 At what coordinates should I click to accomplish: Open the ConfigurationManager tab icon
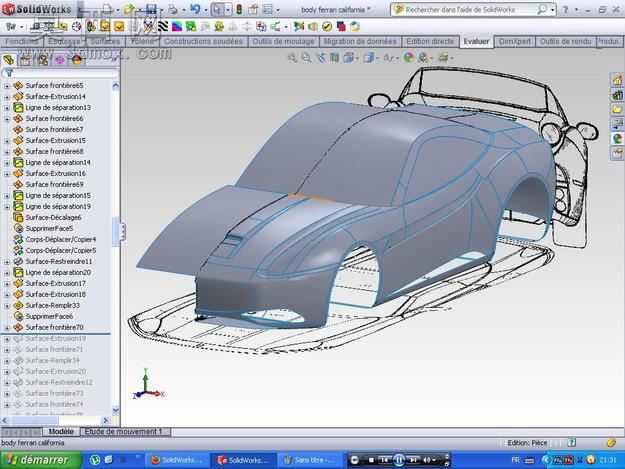coord(43,60)
